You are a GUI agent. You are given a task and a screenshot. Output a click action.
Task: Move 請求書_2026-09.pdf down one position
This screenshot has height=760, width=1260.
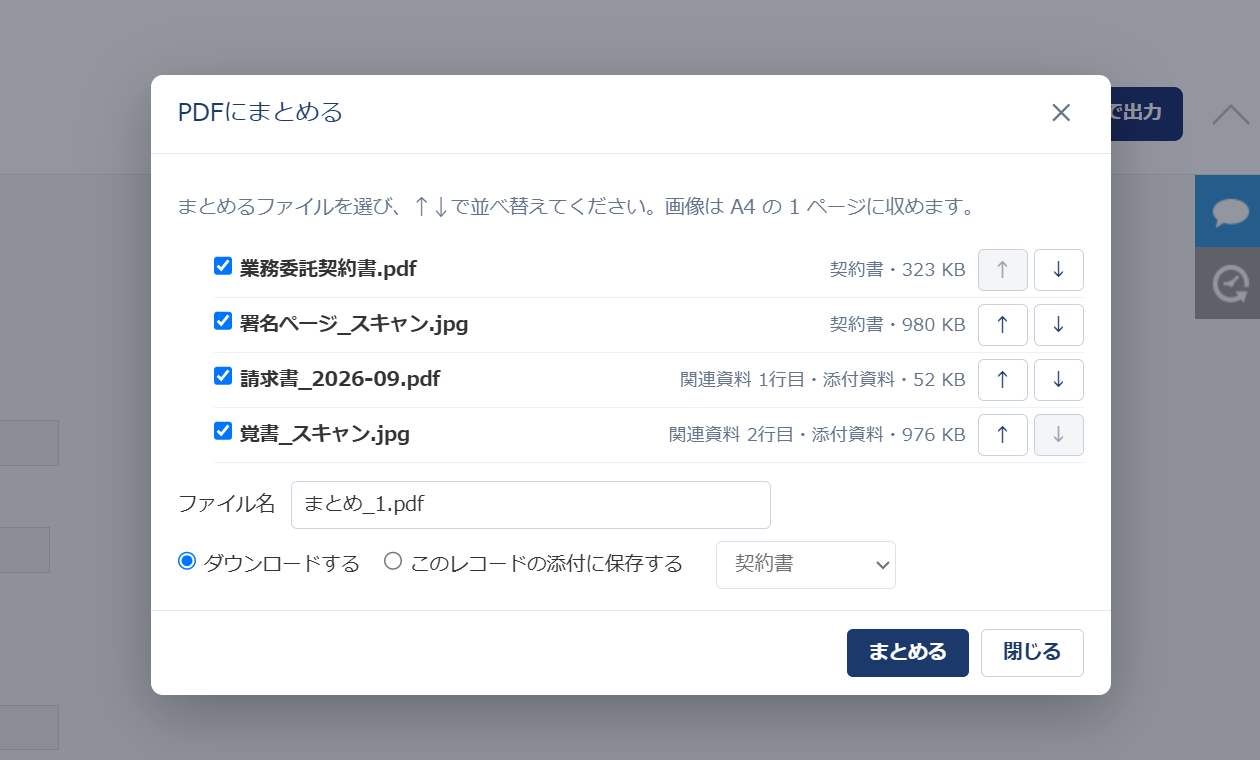(1059, 380)
